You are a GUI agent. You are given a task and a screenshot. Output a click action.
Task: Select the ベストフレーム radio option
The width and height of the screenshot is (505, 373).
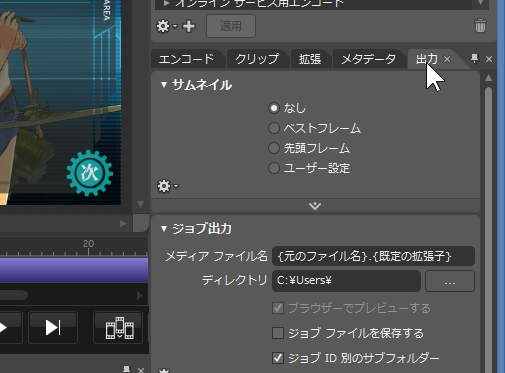coord(274,128)
